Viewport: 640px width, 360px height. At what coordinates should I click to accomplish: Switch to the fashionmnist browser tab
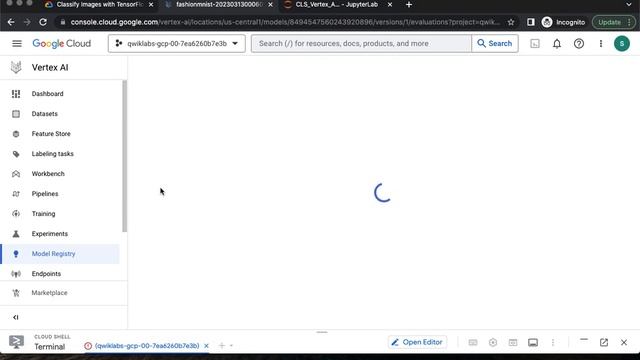tap(219, 4)
